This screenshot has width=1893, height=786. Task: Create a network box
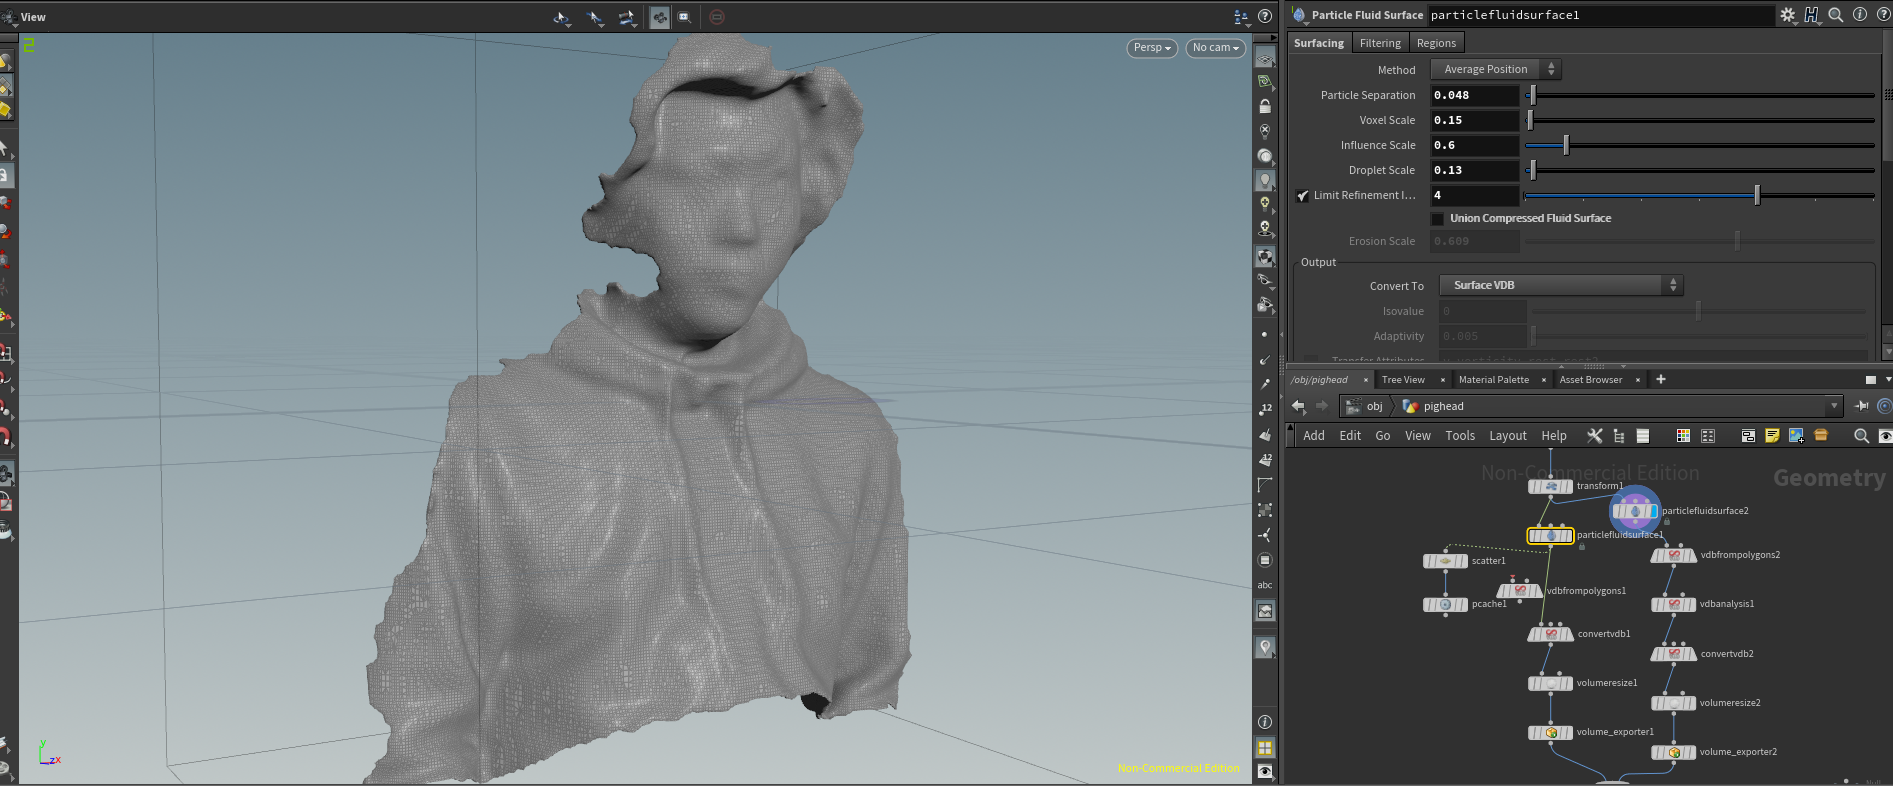tap(1748, 436)
